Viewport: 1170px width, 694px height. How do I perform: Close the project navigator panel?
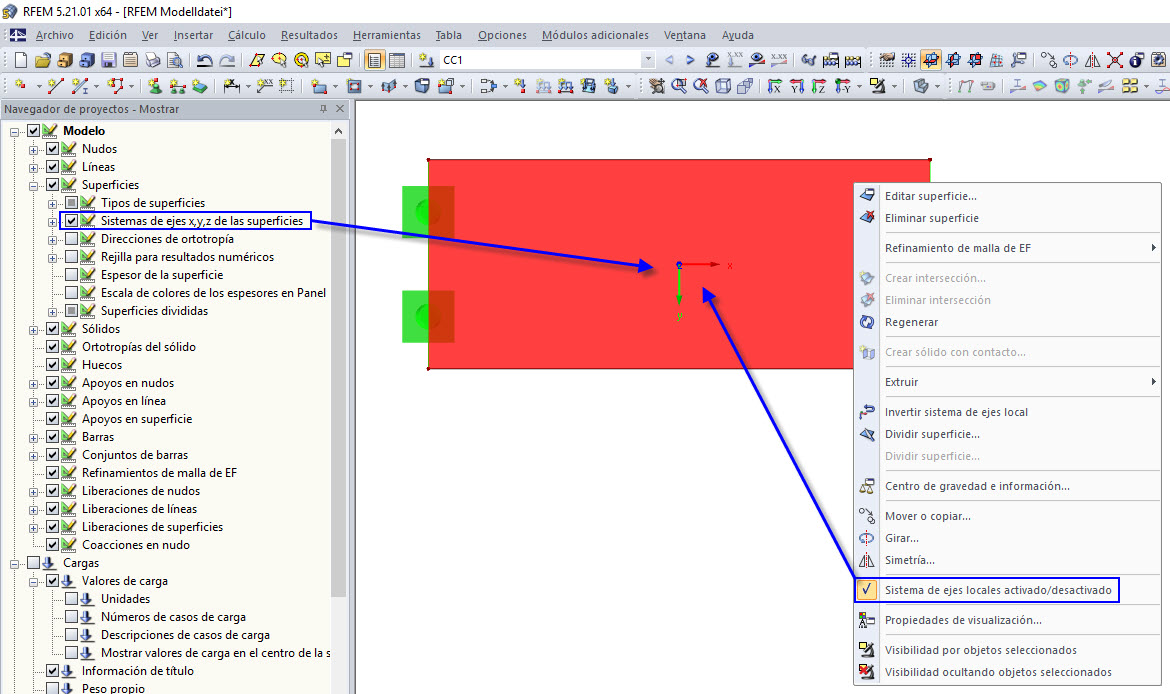point(340,109)
